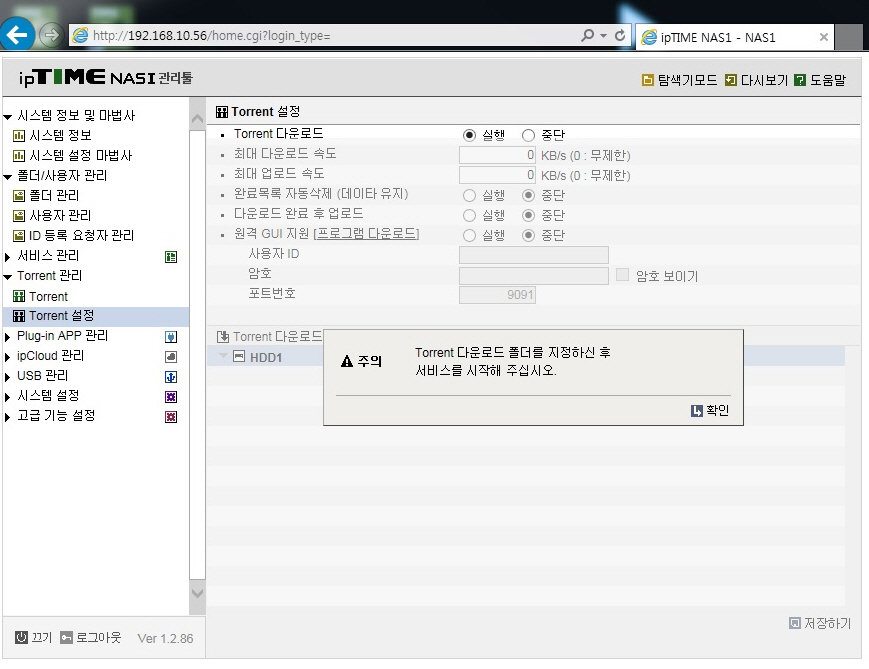Click the sidebar scrollbar down arrow

[197, 593]
